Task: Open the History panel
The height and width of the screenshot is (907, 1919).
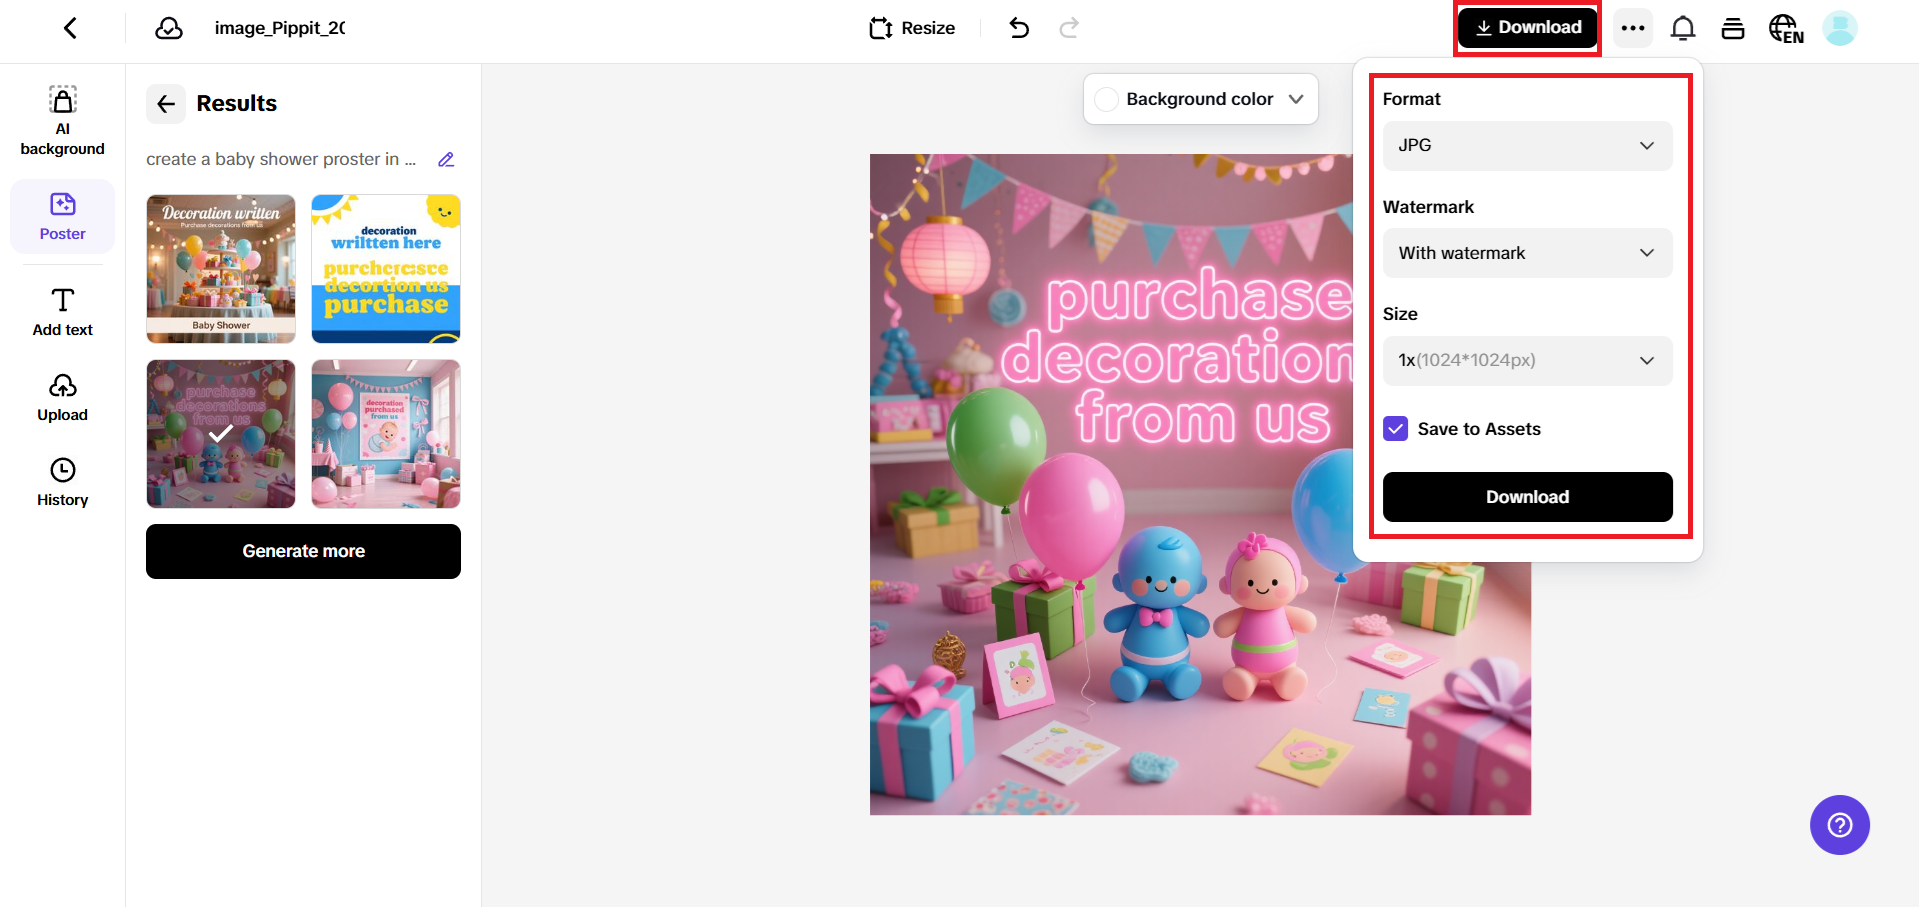Action: point(62,483)
